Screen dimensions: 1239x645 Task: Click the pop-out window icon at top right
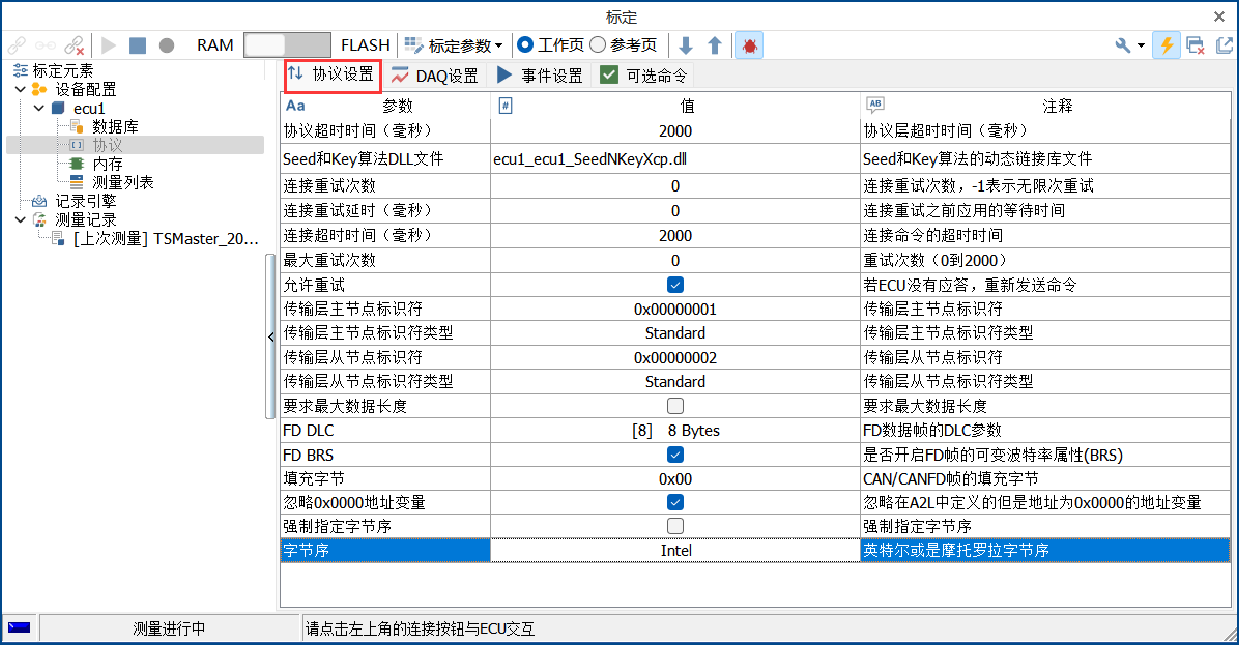(x=1224, y=45)
